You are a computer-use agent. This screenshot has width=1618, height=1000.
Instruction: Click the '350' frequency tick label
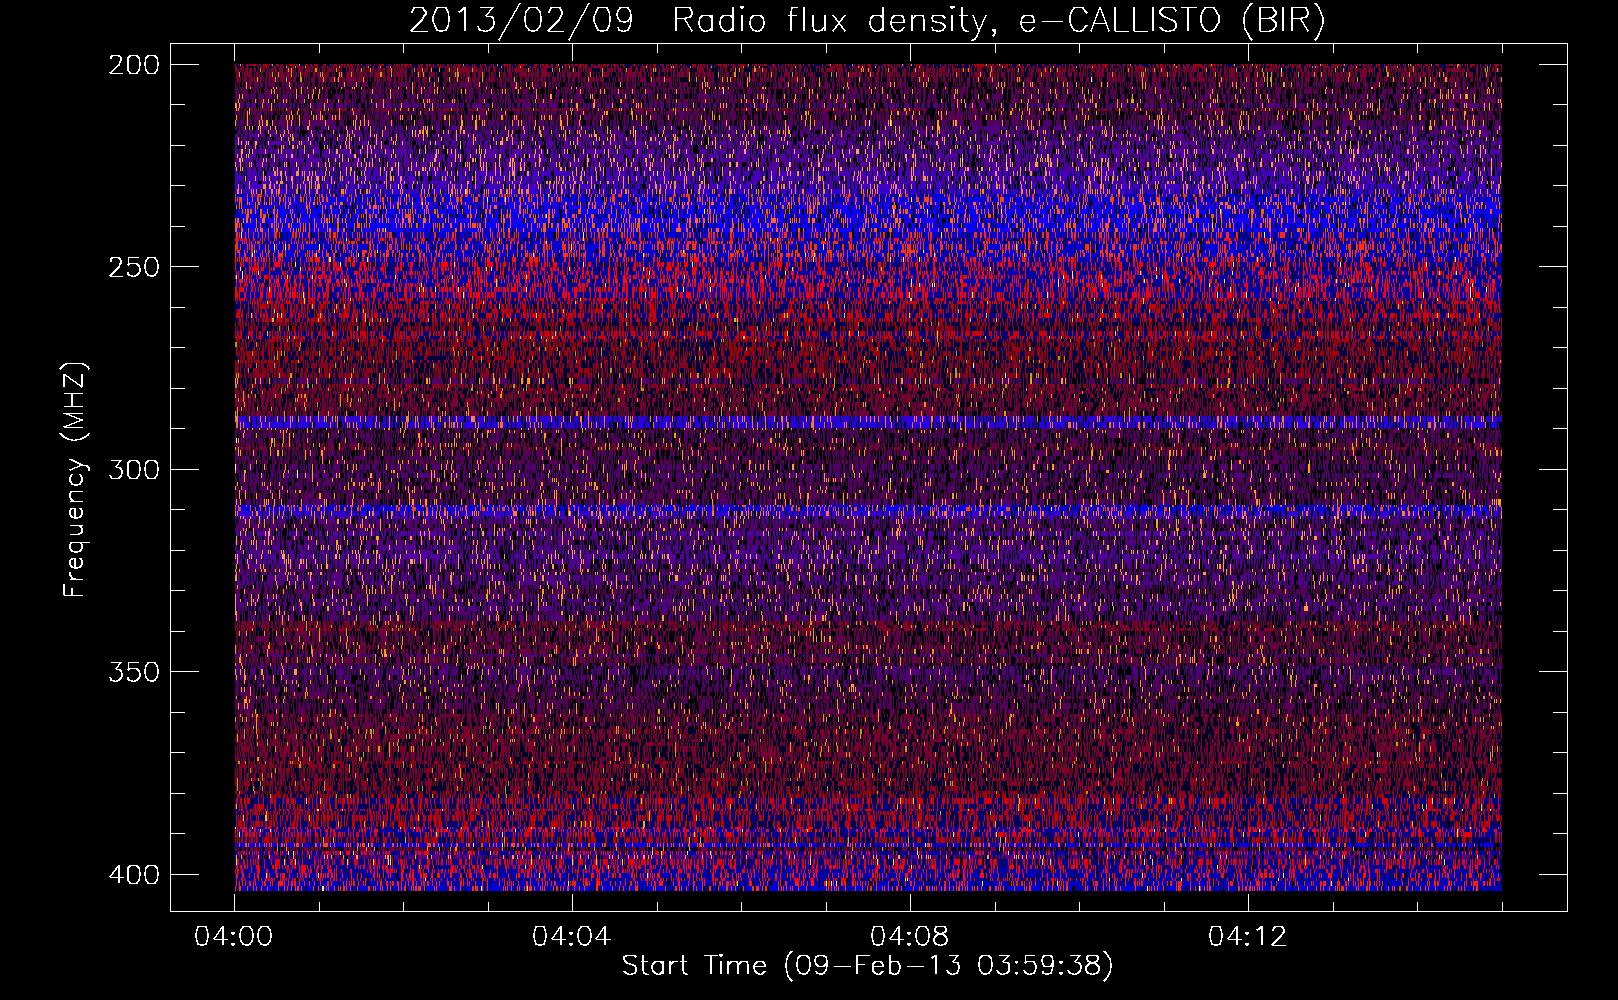pyautogui.click(x=133, y=672)
